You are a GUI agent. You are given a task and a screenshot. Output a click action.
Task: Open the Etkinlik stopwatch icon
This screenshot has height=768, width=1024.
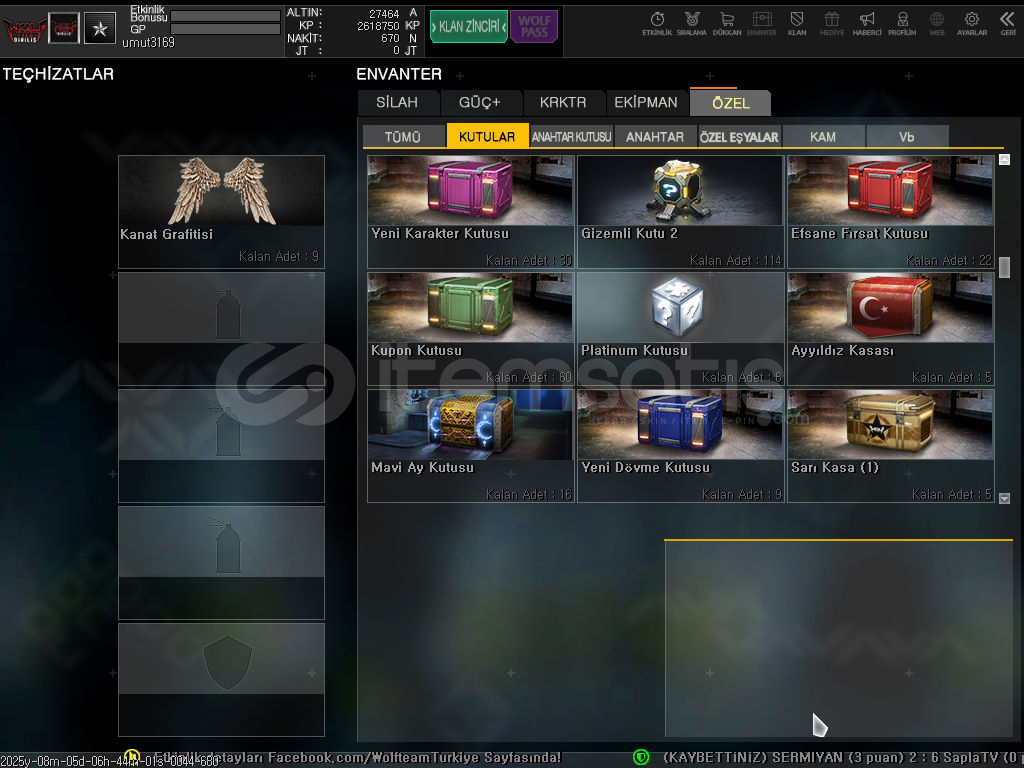[x=657, y=24]
